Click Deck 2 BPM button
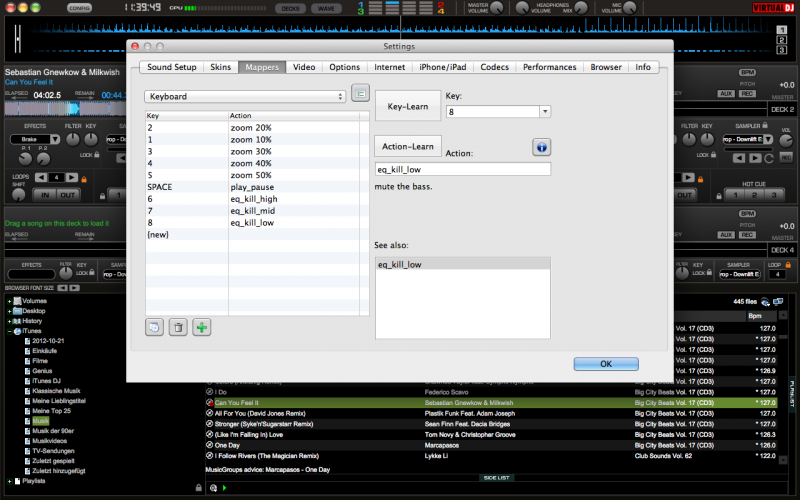800x500 pixels. [x=747, y=72]
